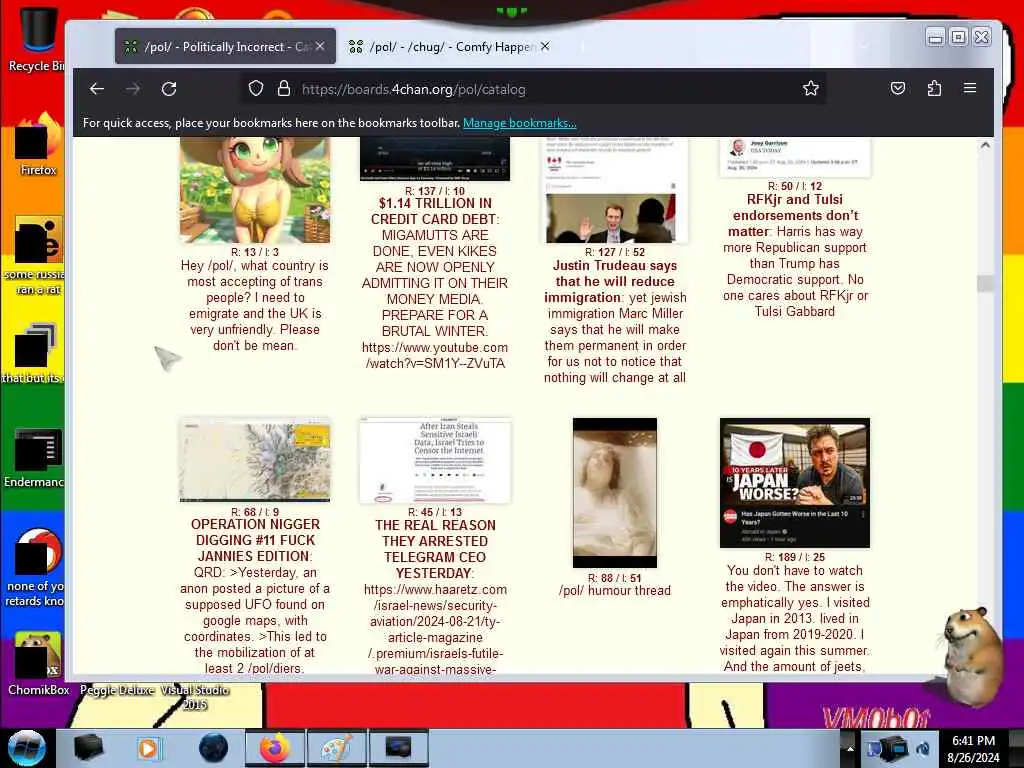This screenshot has height=768, width=1024.
Task: Click 'THE REAL REASON THEY ARRESTED TELEGRAM CEO' title
Action: (x=434, y=549)
